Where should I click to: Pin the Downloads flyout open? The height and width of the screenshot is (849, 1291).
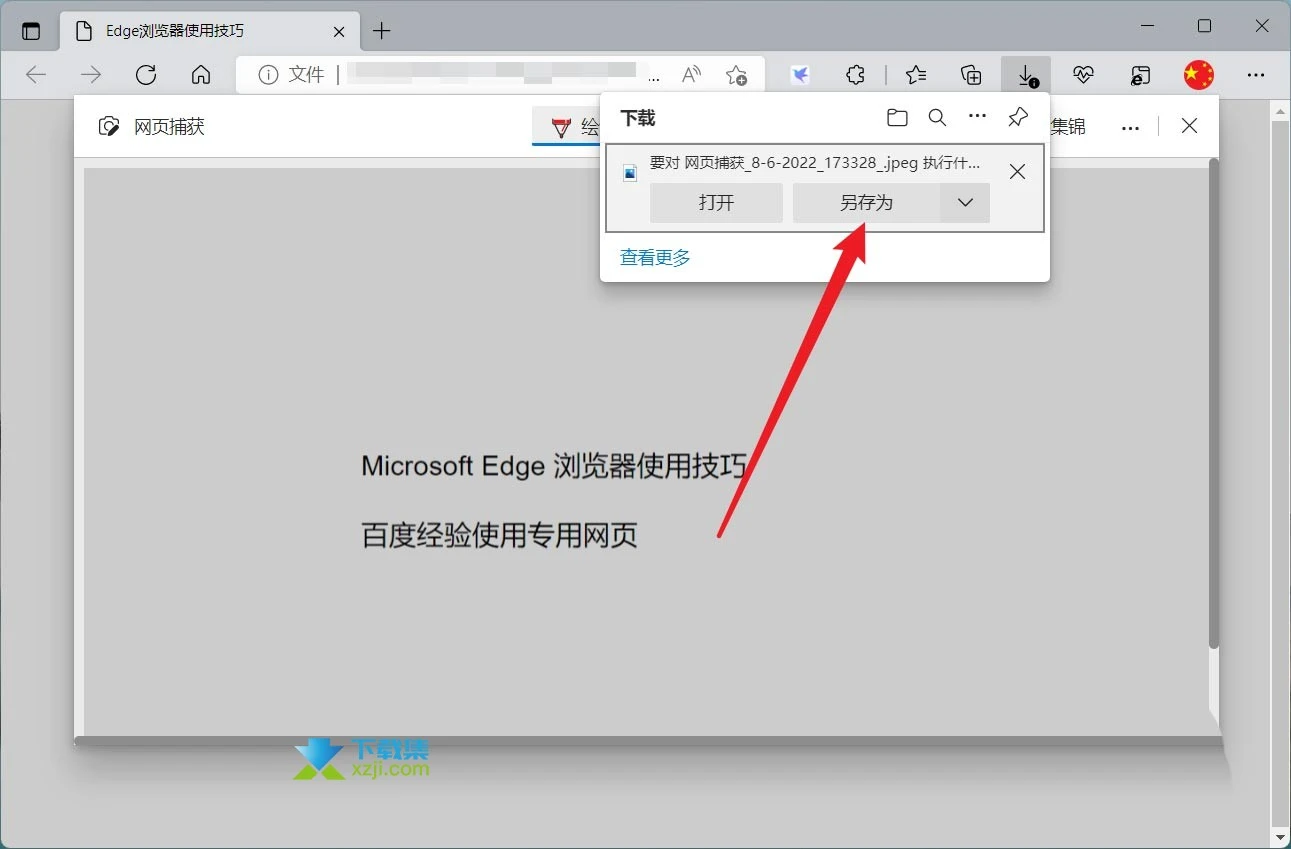(x=1017, y=117)
